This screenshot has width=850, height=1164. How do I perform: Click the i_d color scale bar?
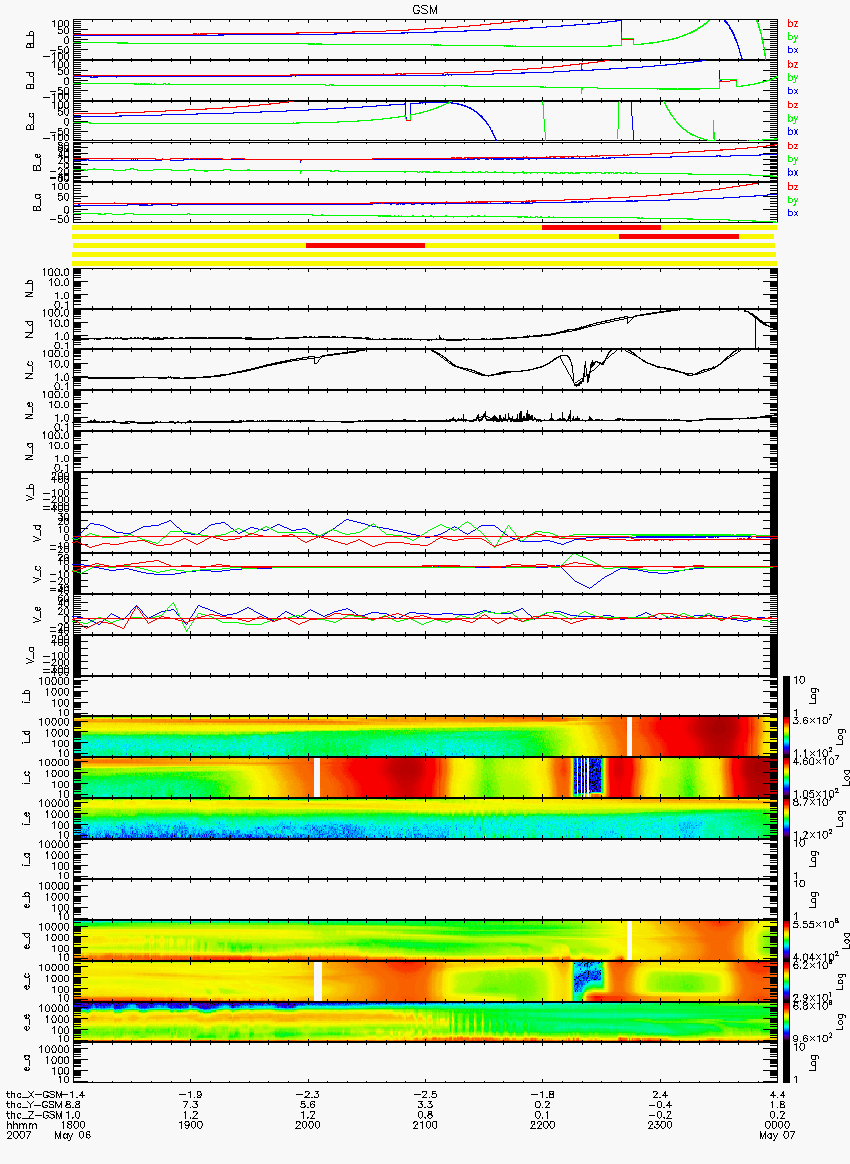(x=786, y=736)
